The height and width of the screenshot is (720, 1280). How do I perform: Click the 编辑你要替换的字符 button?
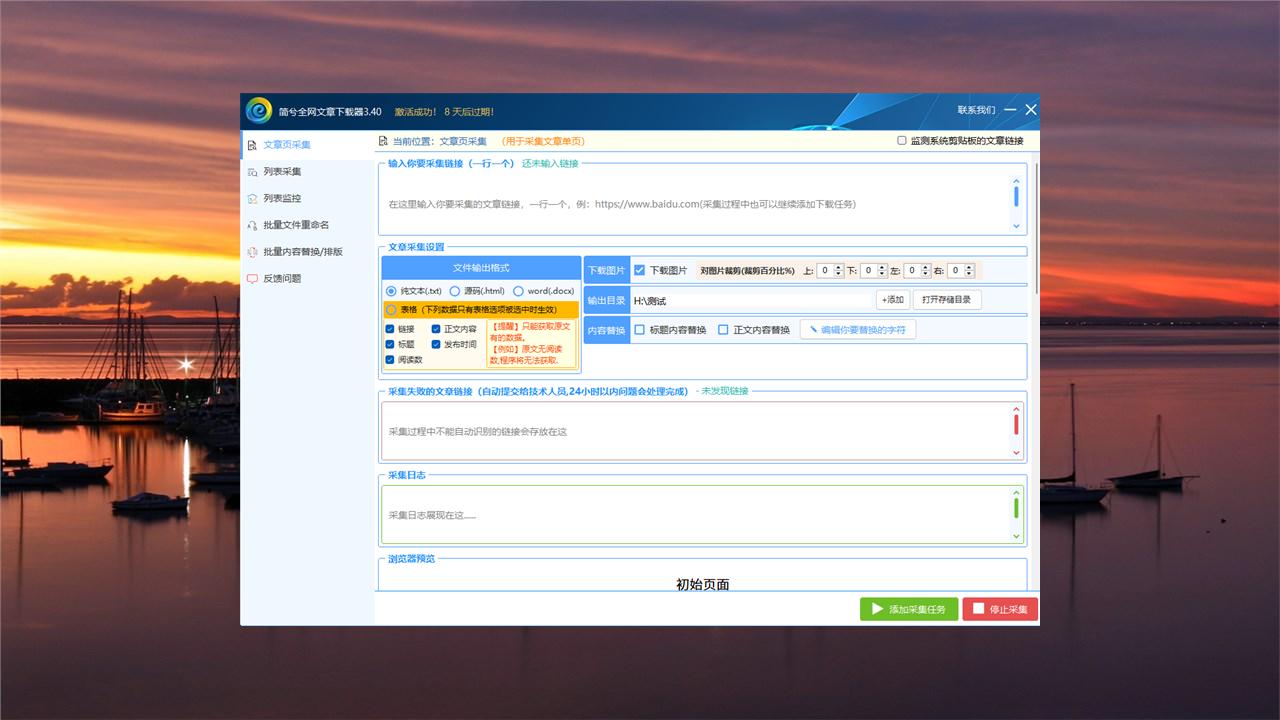(858, 330)
